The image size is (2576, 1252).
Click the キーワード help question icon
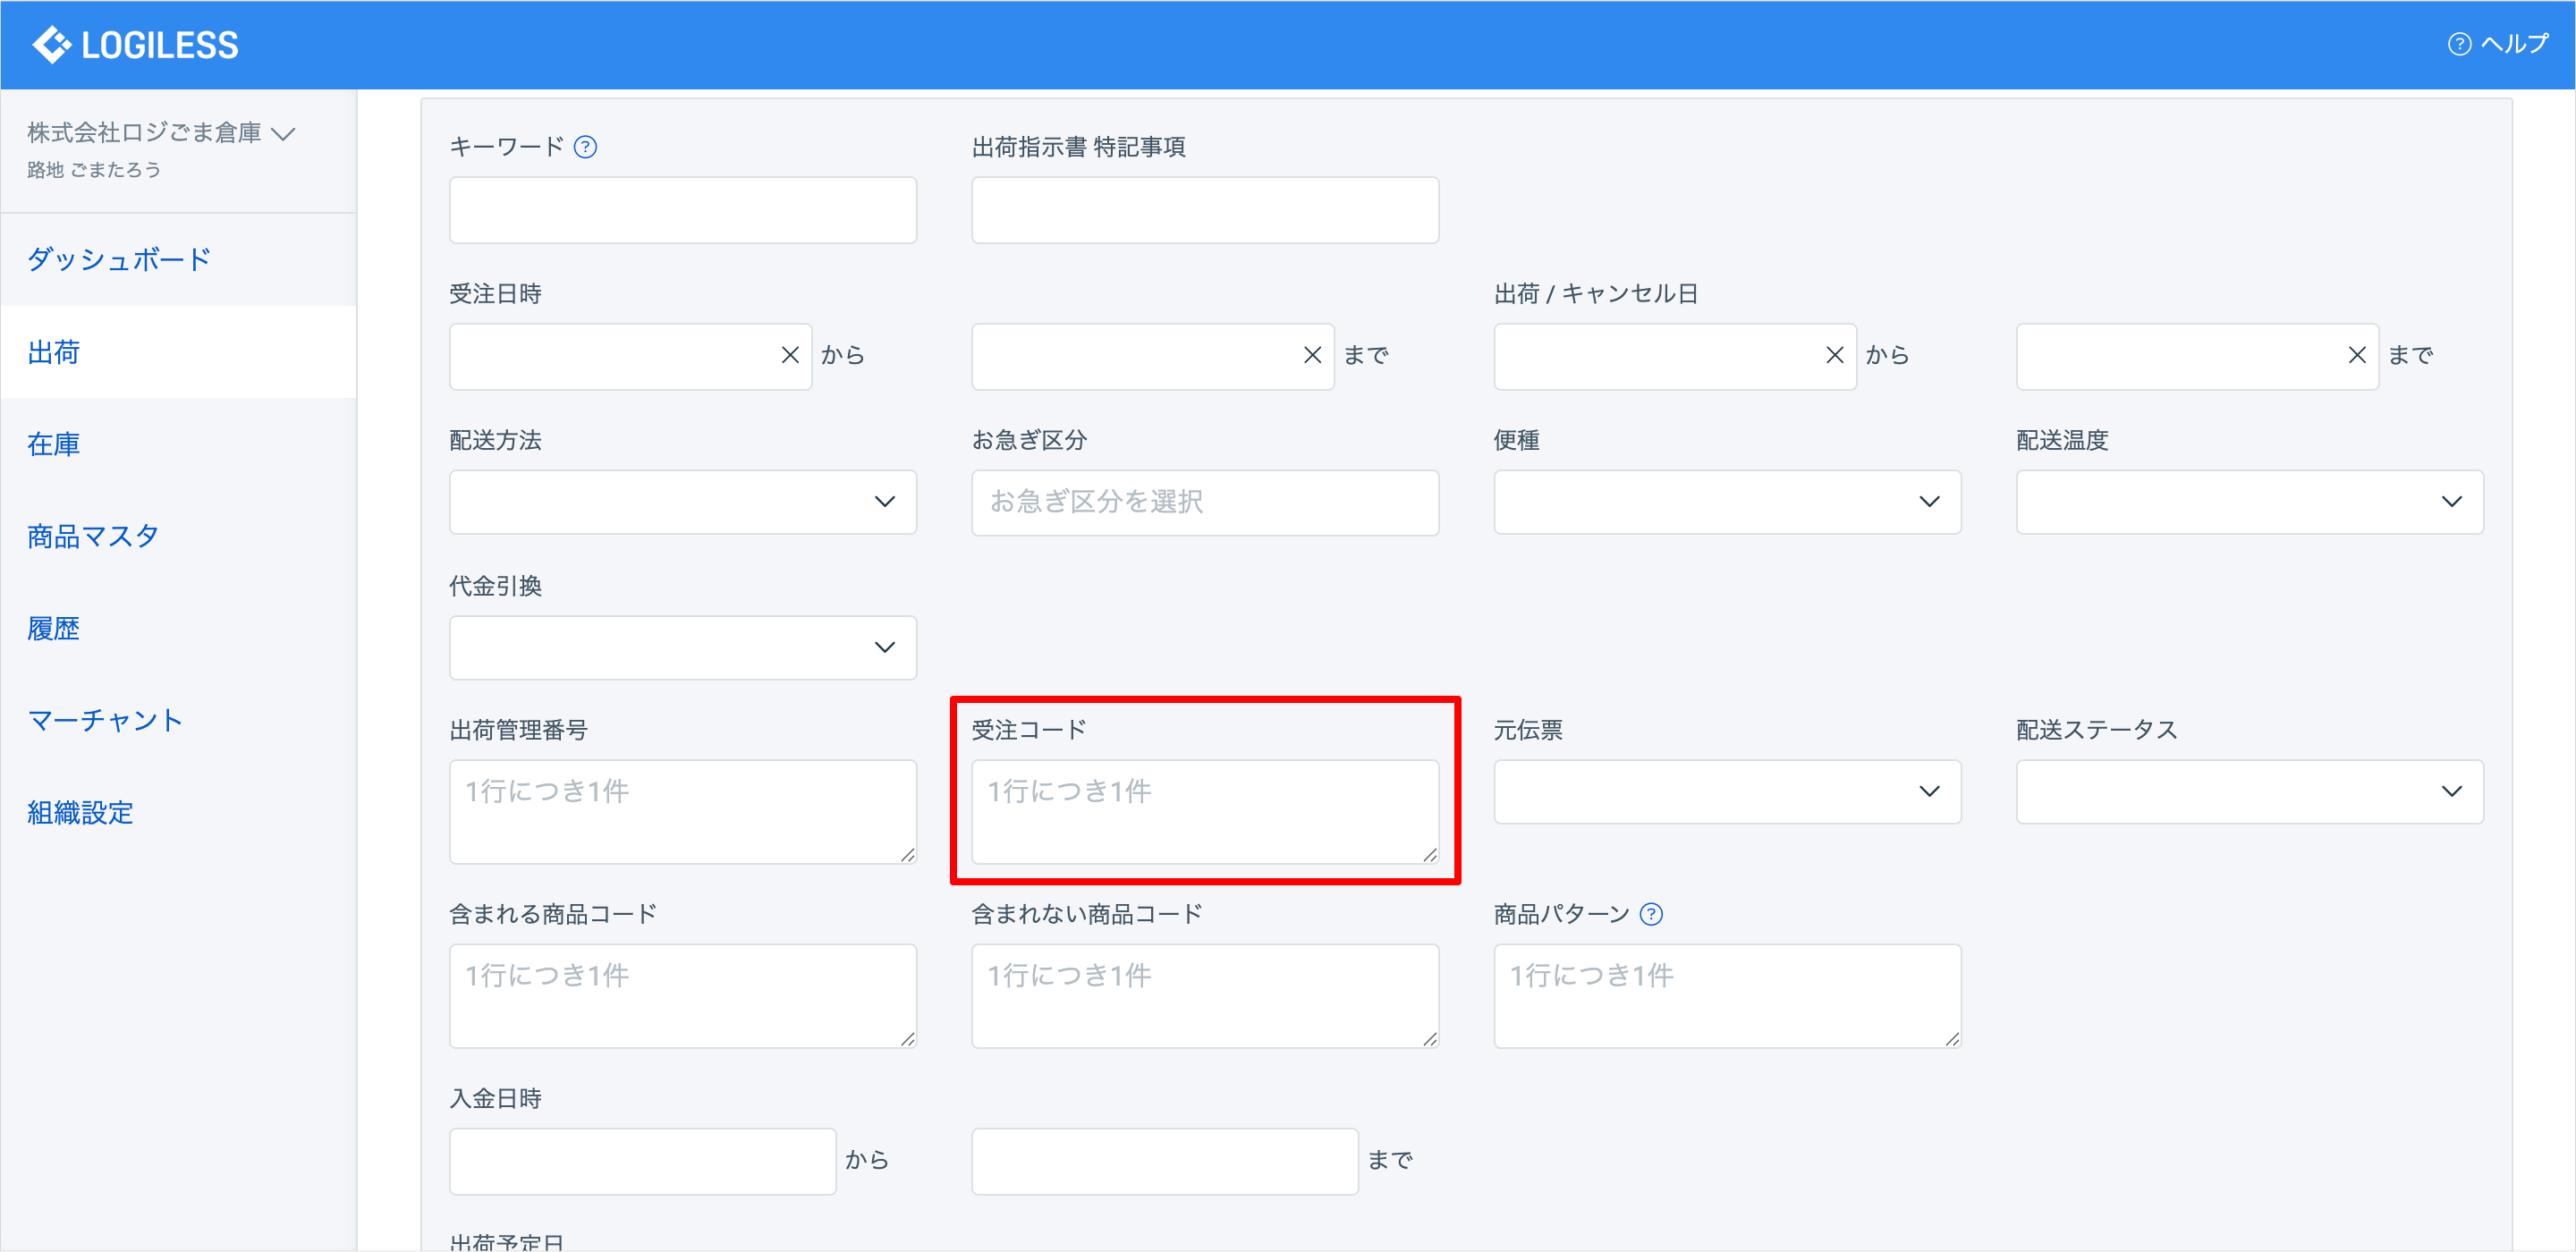585,147
